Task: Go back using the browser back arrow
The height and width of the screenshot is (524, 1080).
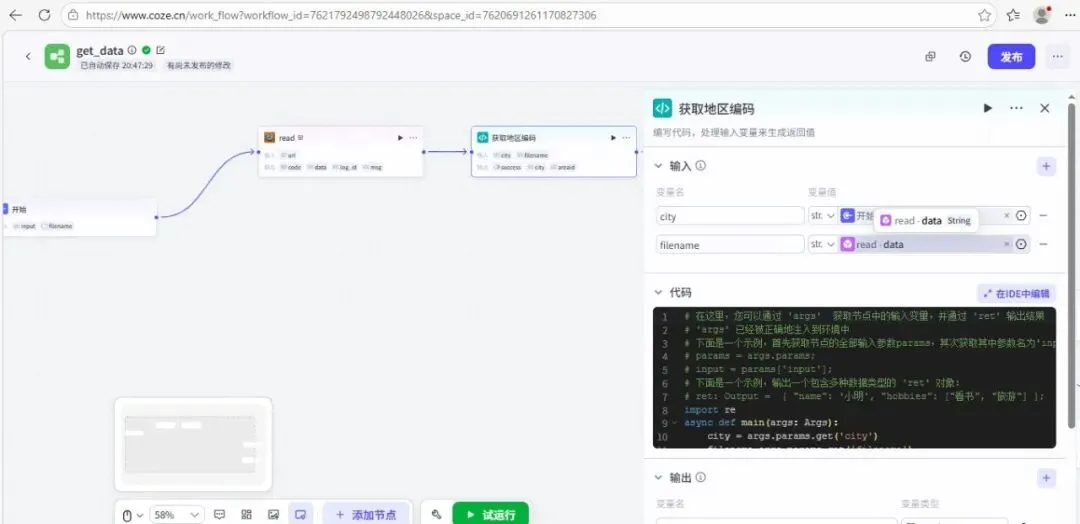Action: (x=15, y=15)
